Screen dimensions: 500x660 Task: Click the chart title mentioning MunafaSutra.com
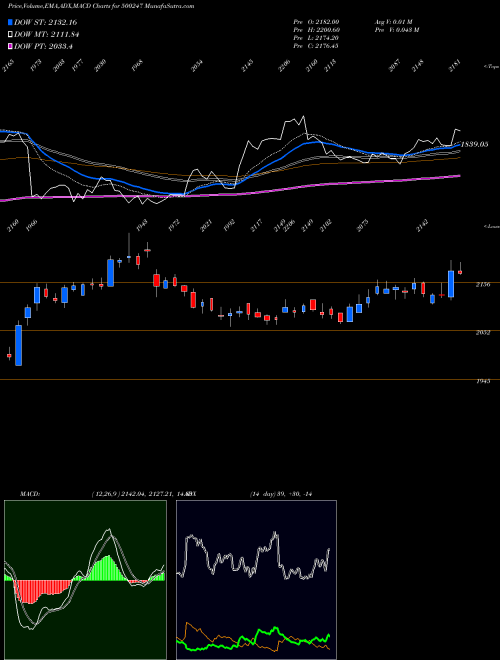coord(101,7)
